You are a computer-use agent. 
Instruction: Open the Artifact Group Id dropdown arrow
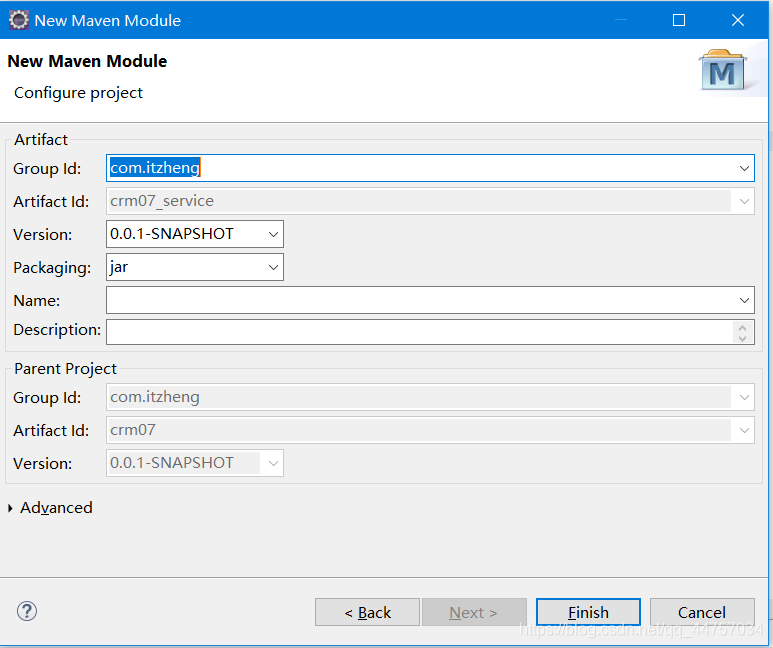point(744,168)
